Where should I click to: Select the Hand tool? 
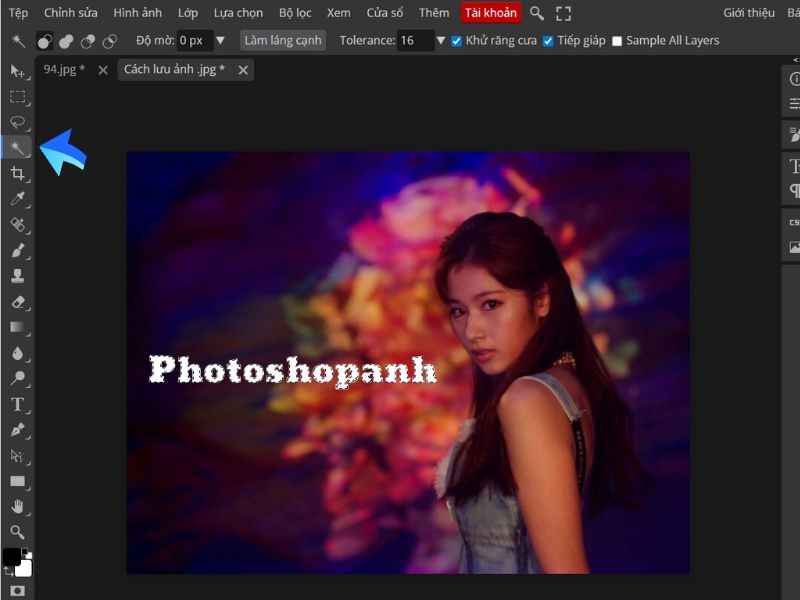coord(17,507)
